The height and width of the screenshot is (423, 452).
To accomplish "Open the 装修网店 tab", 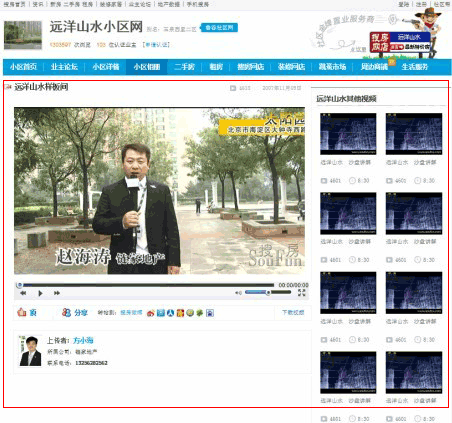I will point(292,67).
